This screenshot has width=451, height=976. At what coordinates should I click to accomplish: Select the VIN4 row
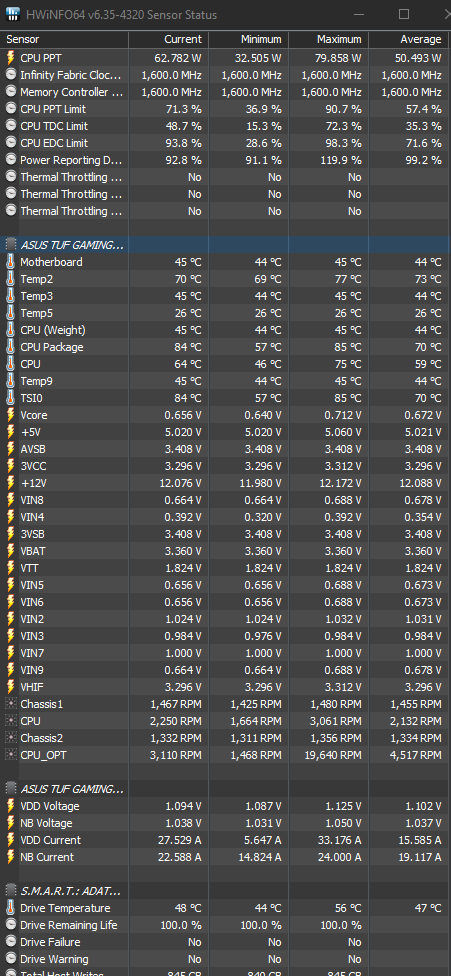tap(225, 517)
